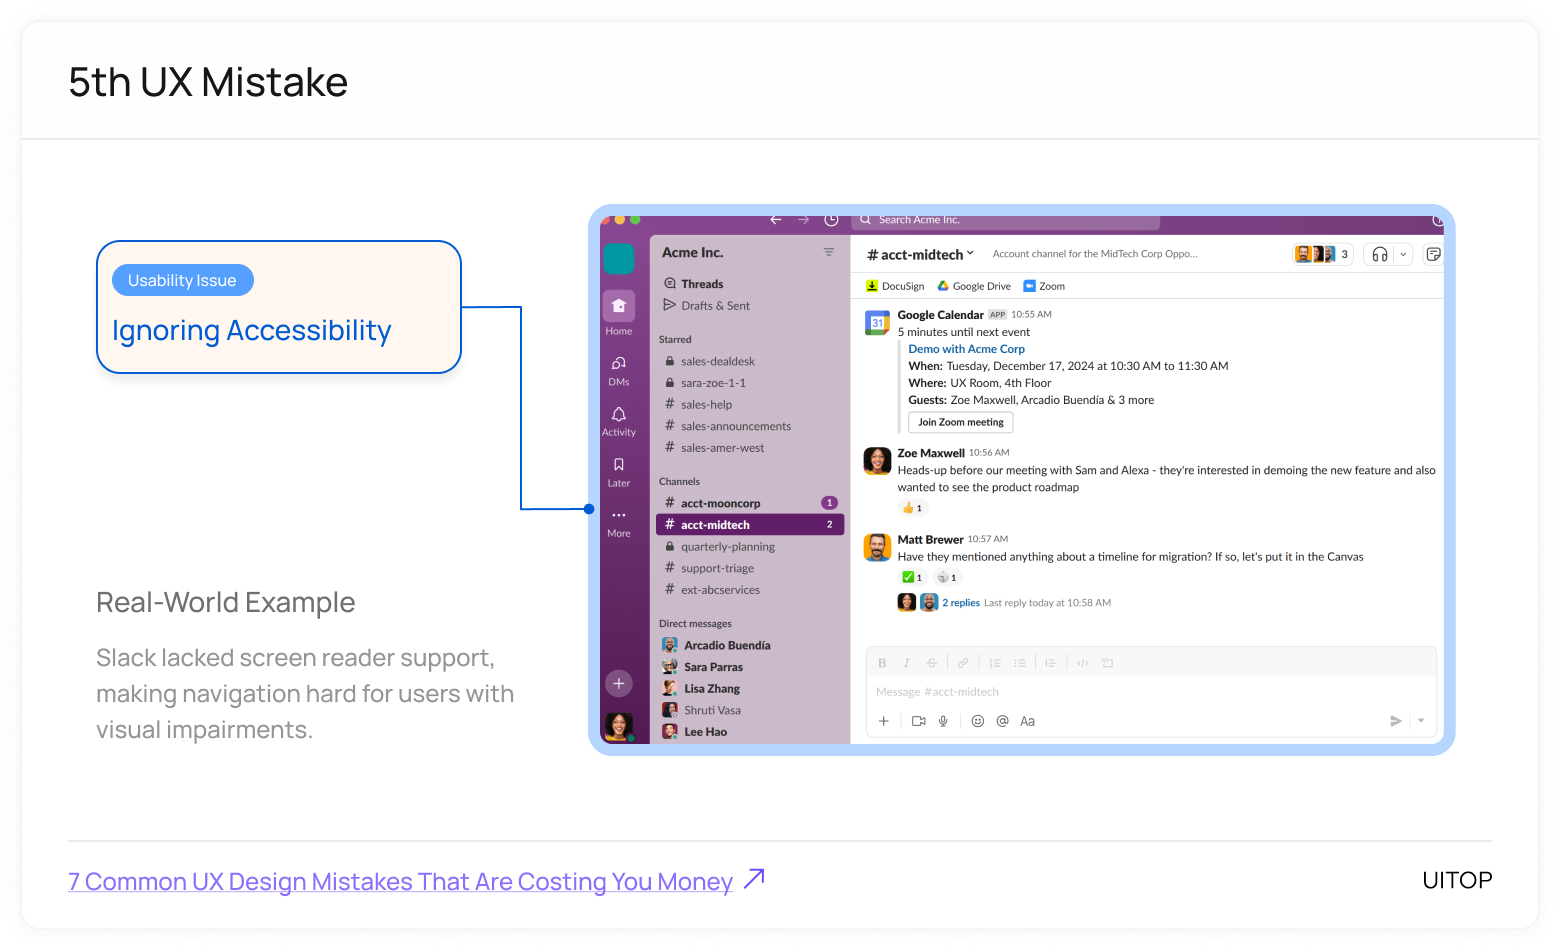Click the teal Acme workspace icon
The height and width of the screenshot is (950, 1560).
[x=619, y=259]
